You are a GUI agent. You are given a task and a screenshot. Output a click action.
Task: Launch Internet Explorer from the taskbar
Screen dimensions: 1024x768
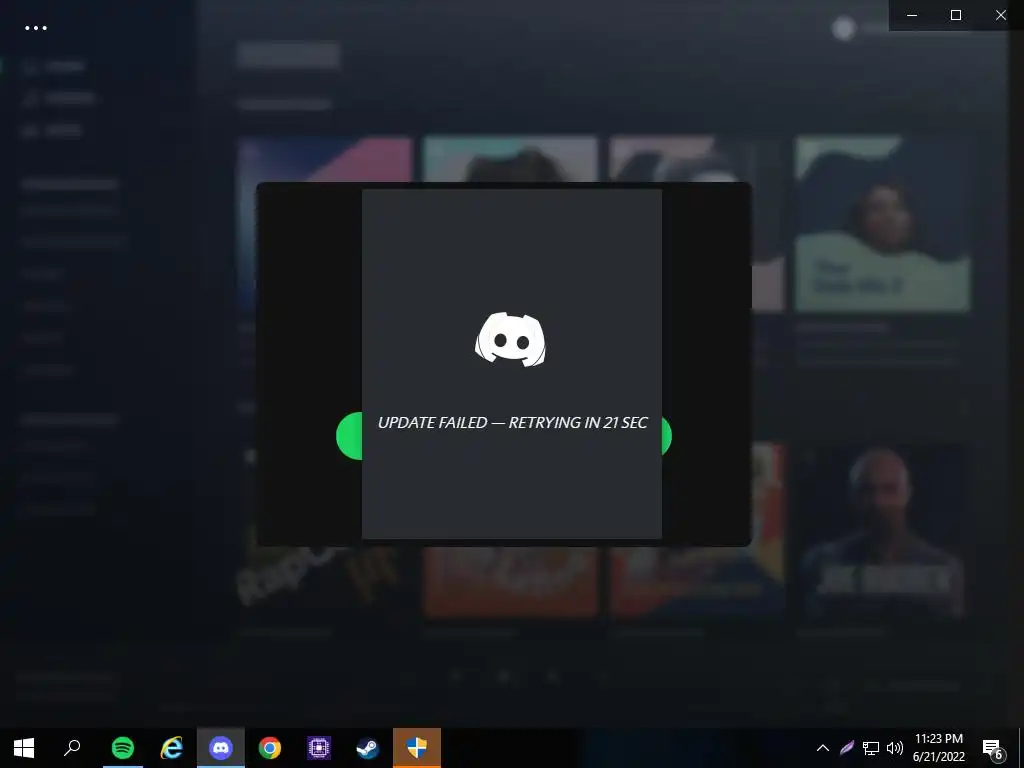[x=172, y=748]
